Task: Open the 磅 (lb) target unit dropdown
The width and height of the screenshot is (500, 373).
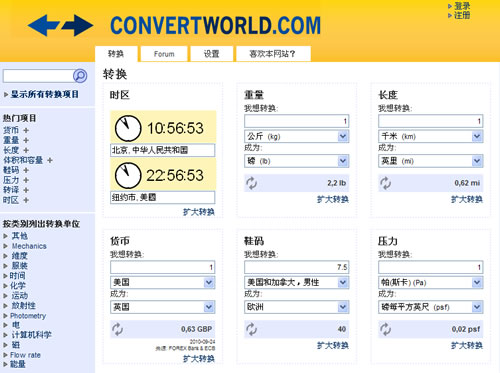Action: click(x=297, y=161)
